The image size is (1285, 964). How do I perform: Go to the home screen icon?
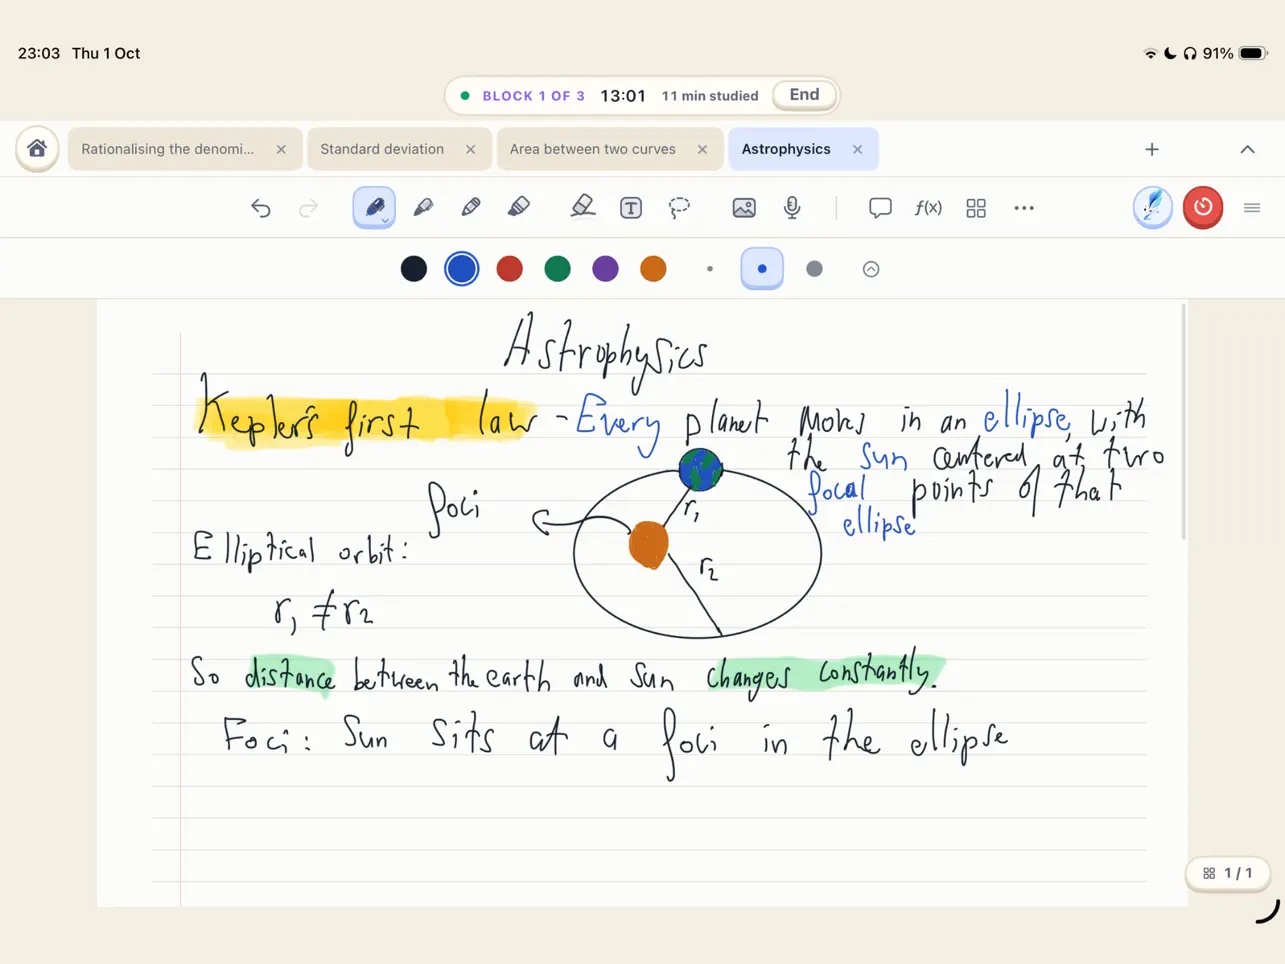(x=37, y=149)
